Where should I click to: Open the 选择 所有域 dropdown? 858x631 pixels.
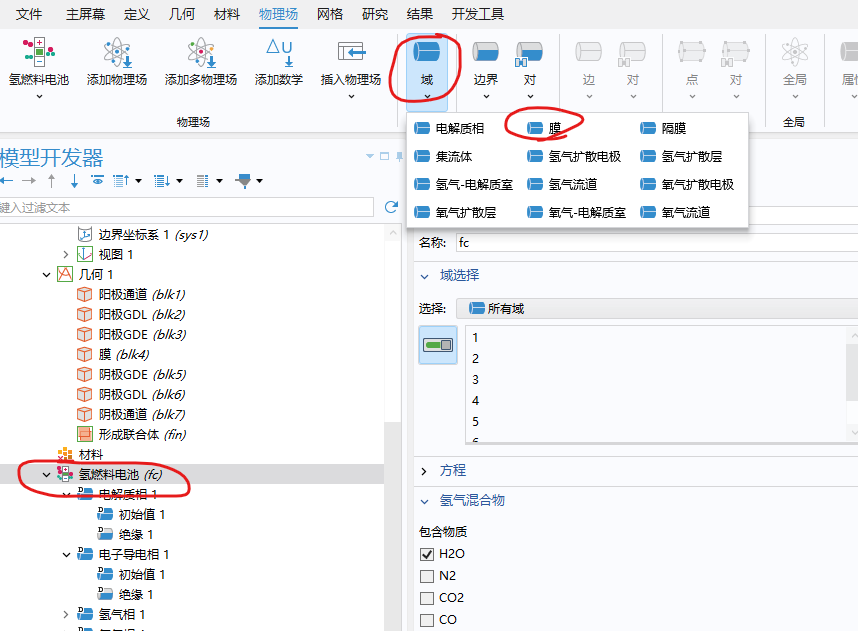(657, 309)
